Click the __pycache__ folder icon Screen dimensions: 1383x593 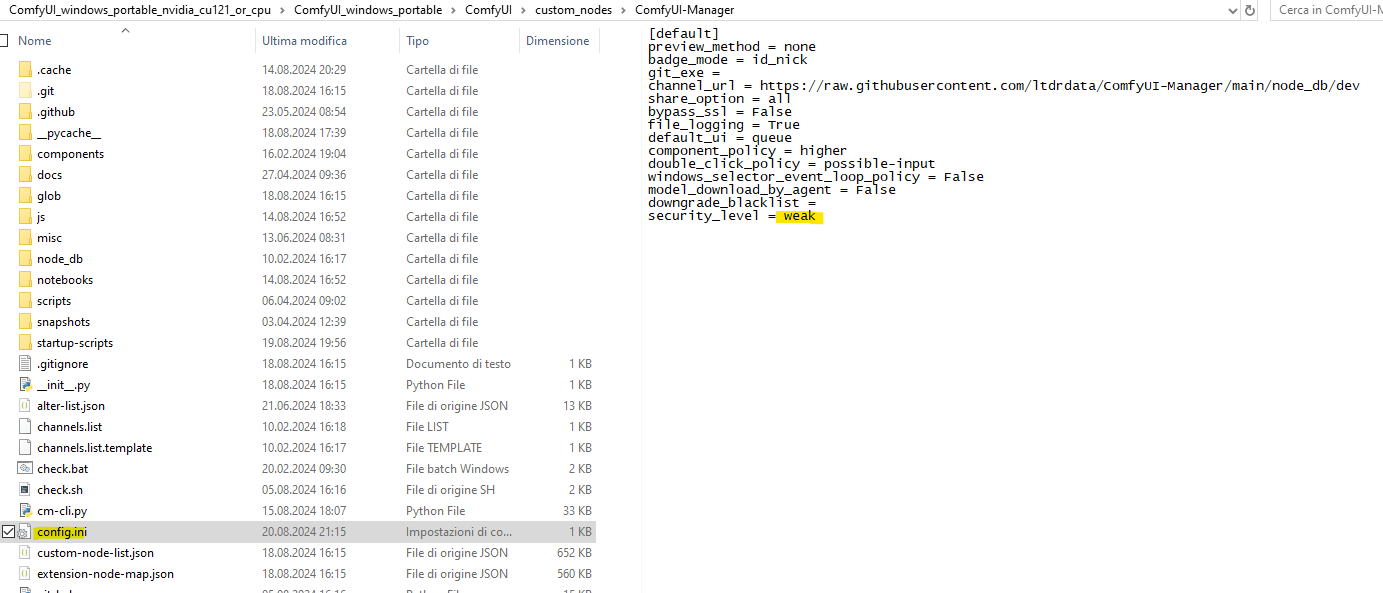(25, 133)
